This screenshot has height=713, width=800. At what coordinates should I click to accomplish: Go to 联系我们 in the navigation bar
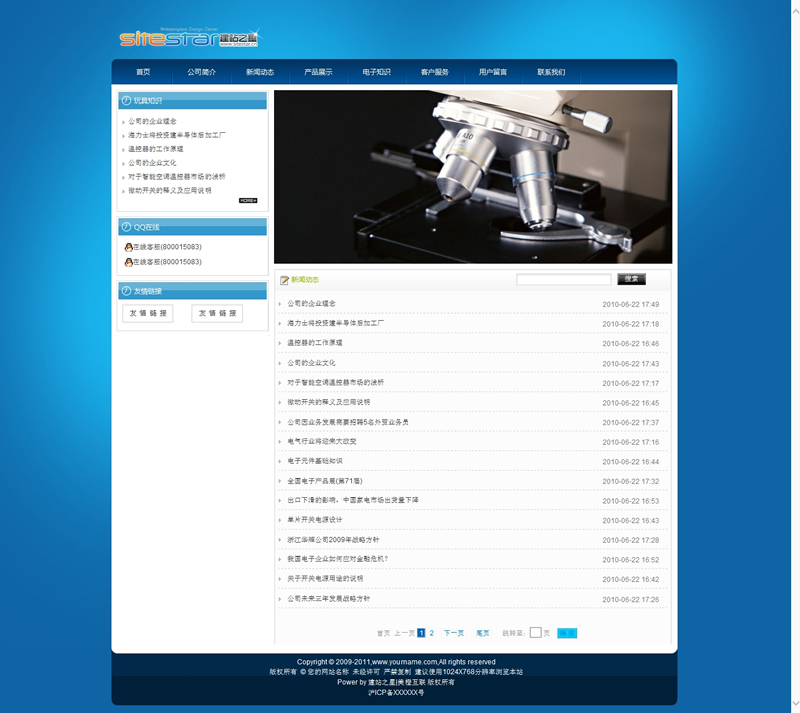pyautogui.click(x=551, y=72)
